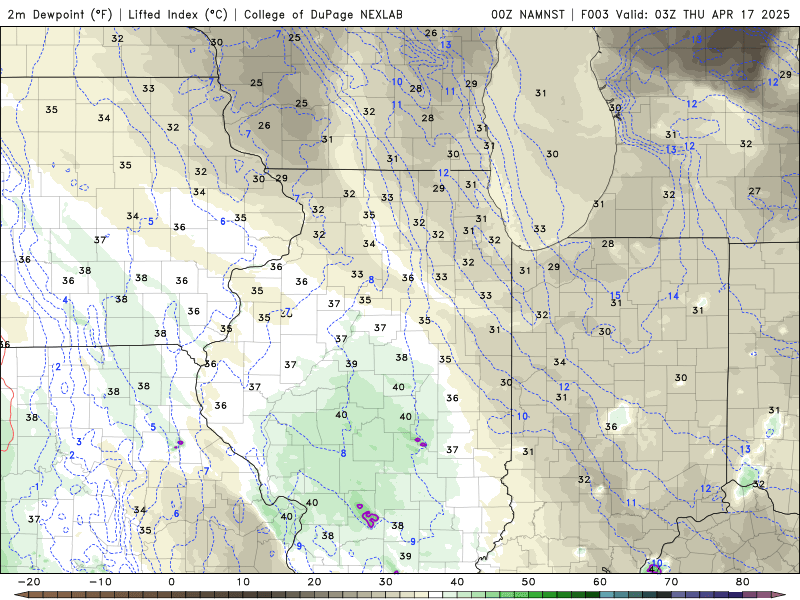This screenshot has height=600, width=800.
Task: Click the blue '14' lifted index contour label
Action: point(673,296)
